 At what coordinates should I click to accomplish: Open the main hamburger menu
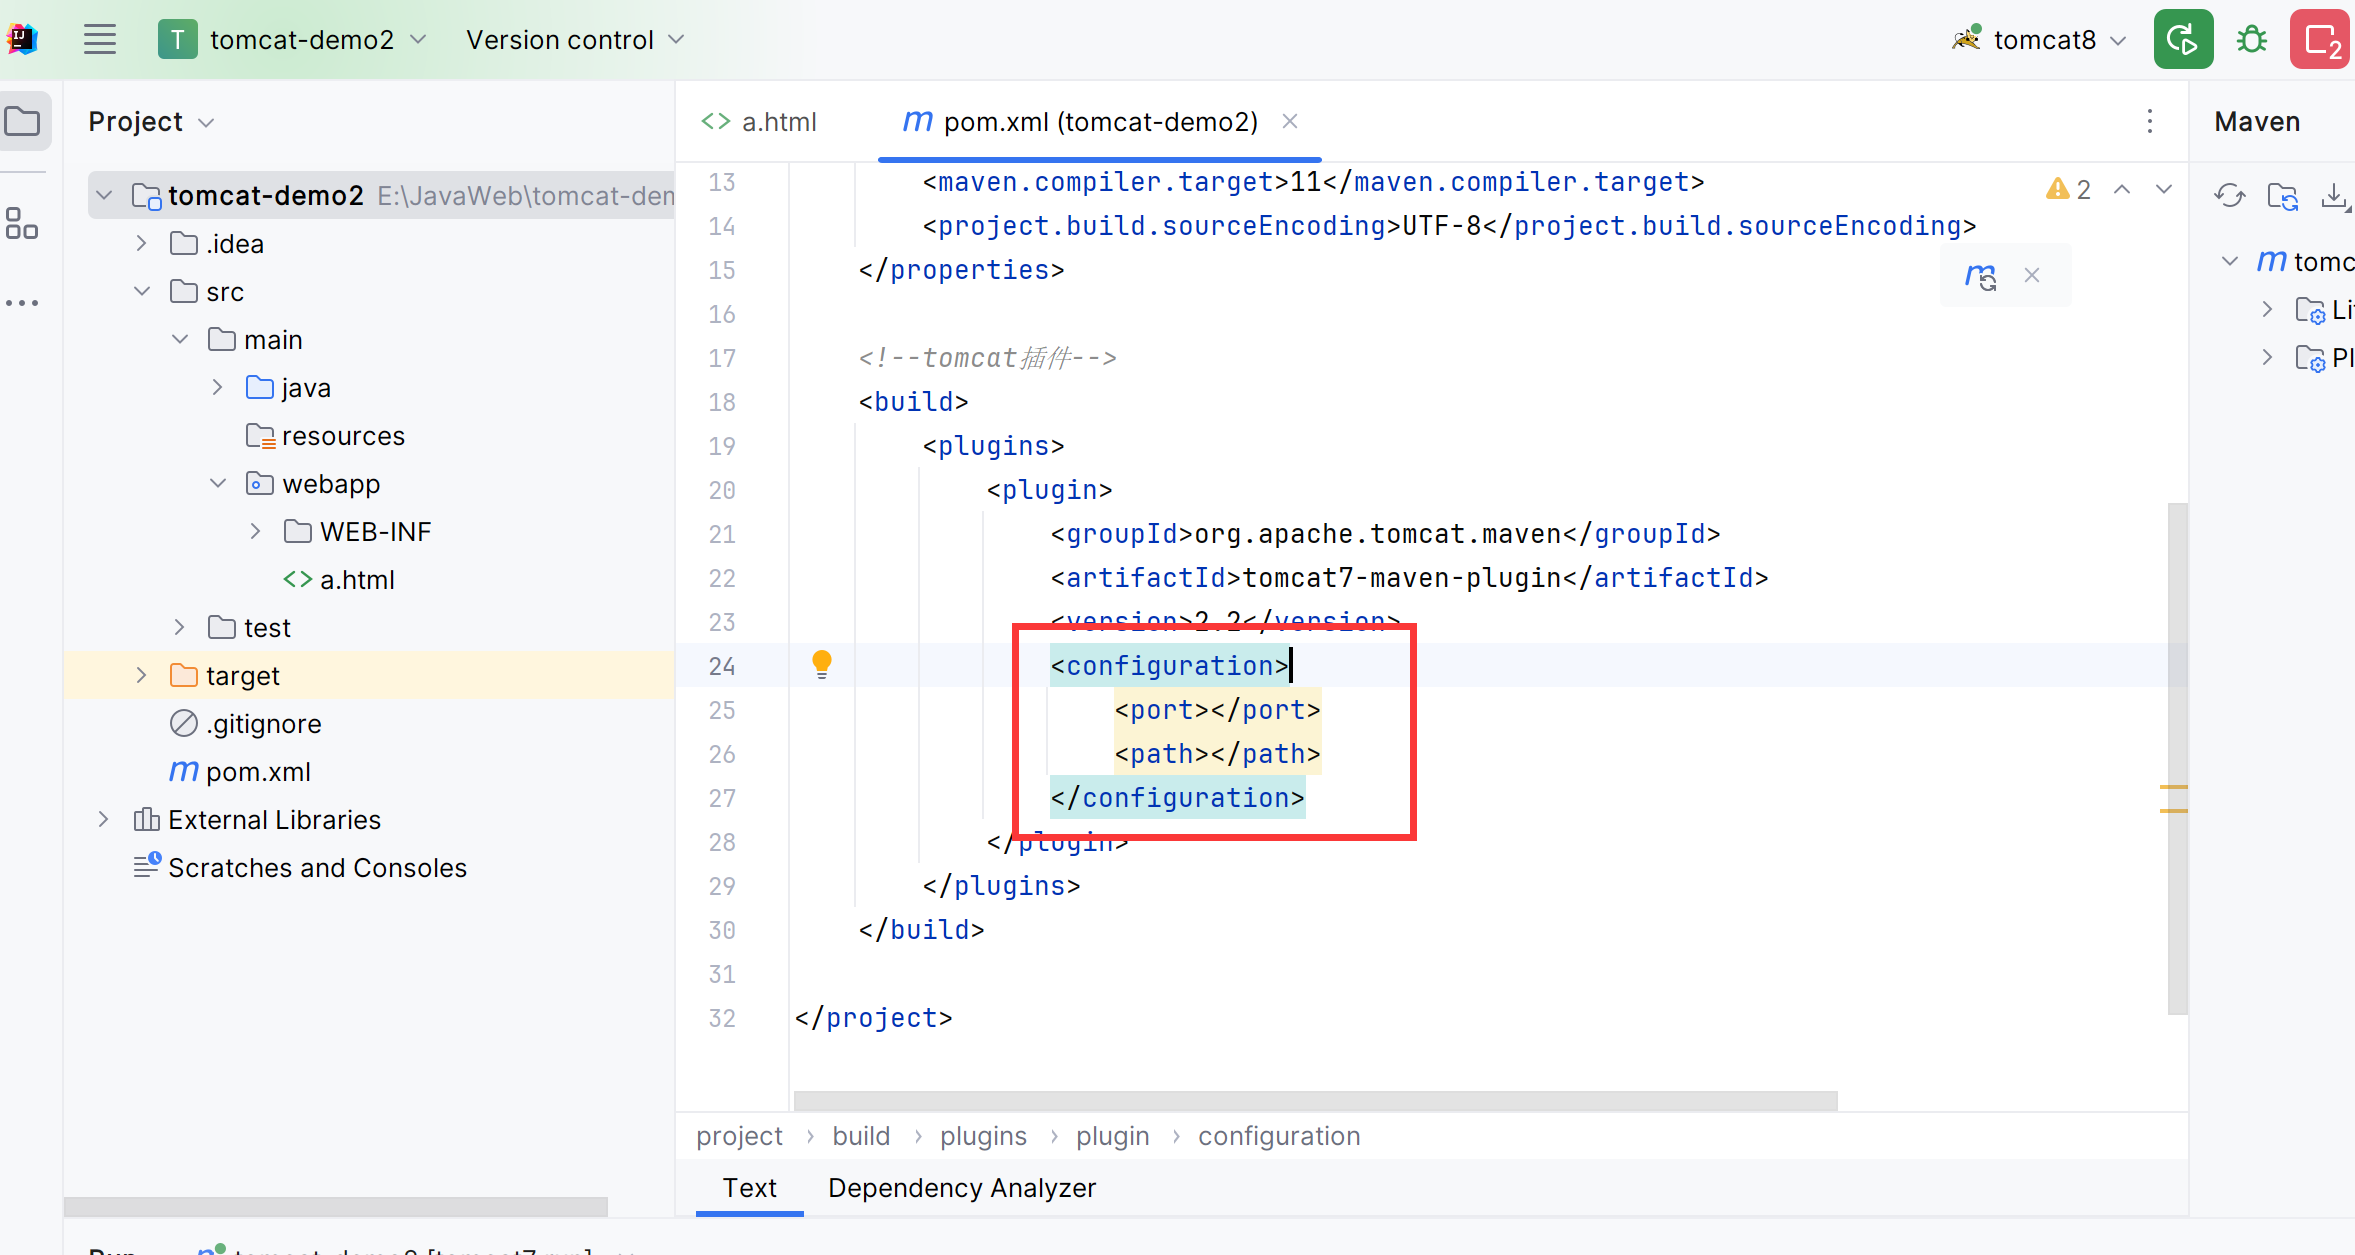tap(100, 40)
